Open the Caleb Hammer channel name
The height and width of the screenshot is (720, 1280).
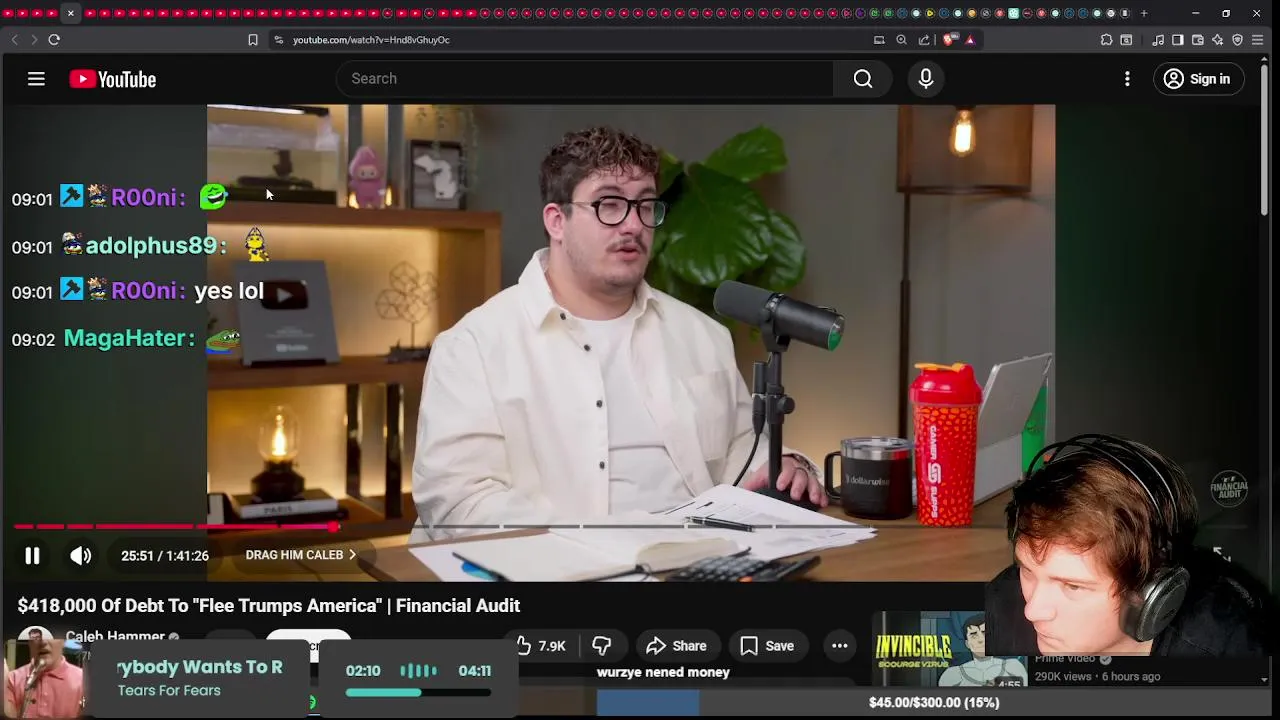115,637
